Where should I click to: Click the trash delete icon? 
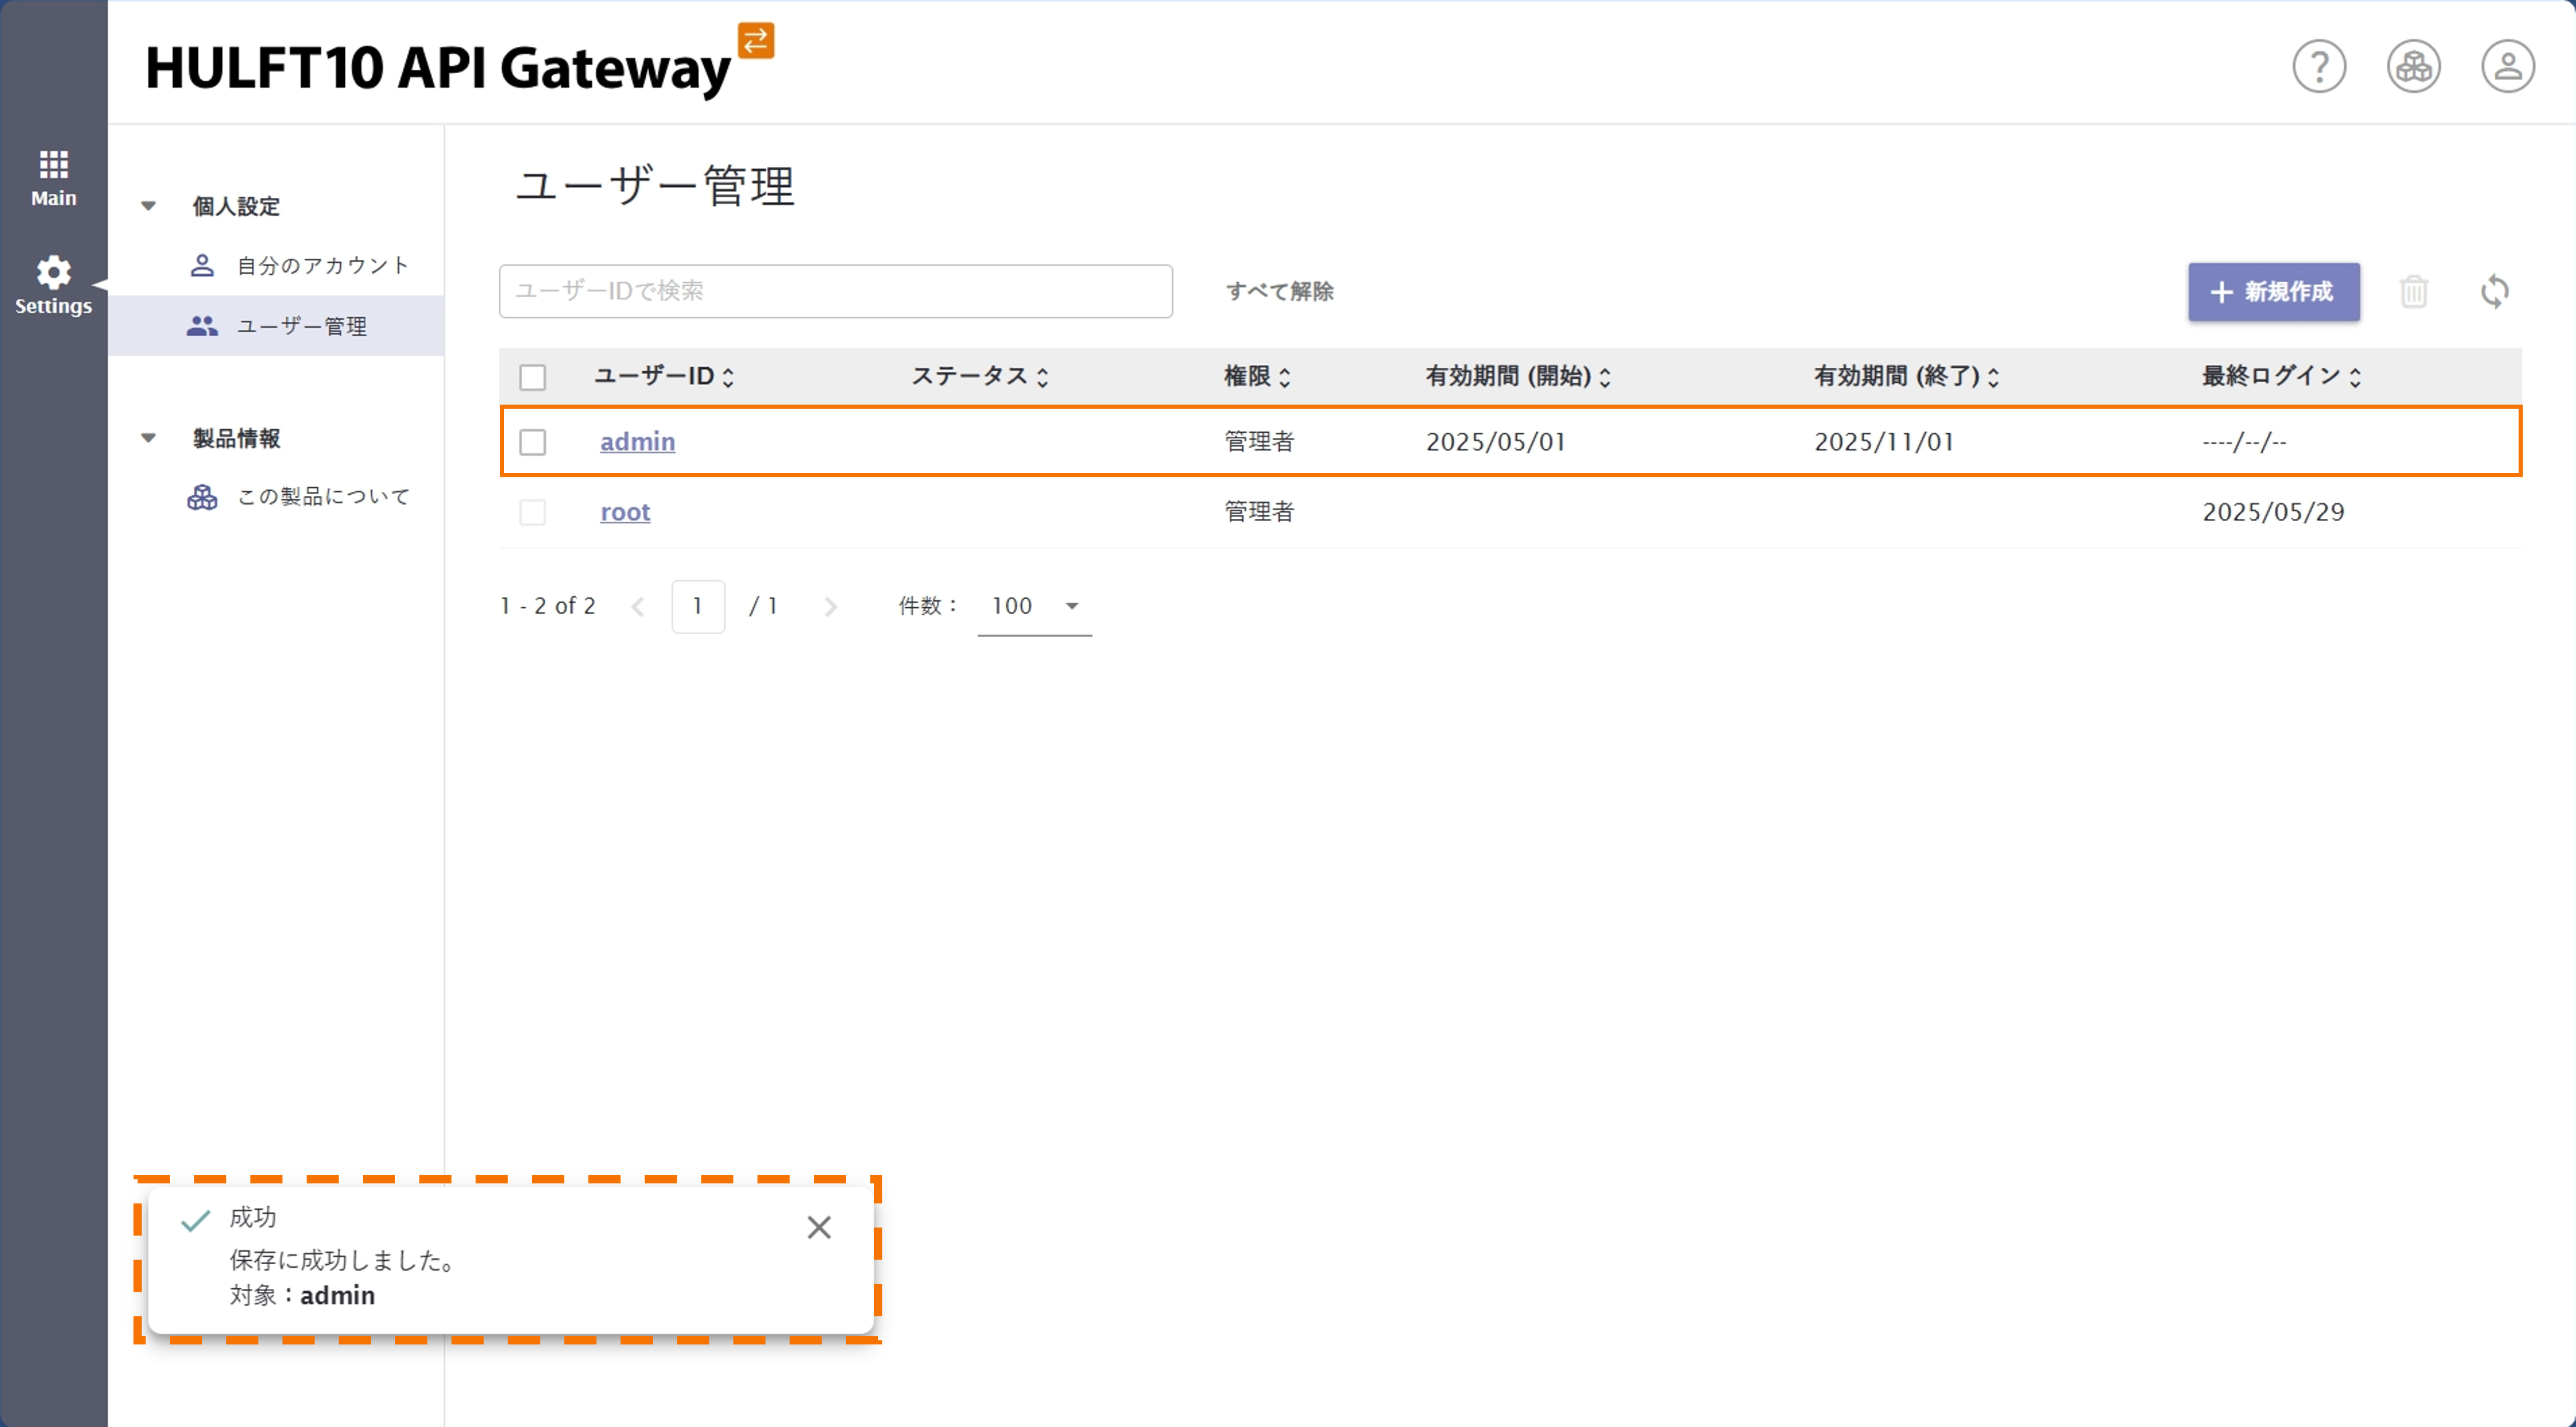(2413, 292)
